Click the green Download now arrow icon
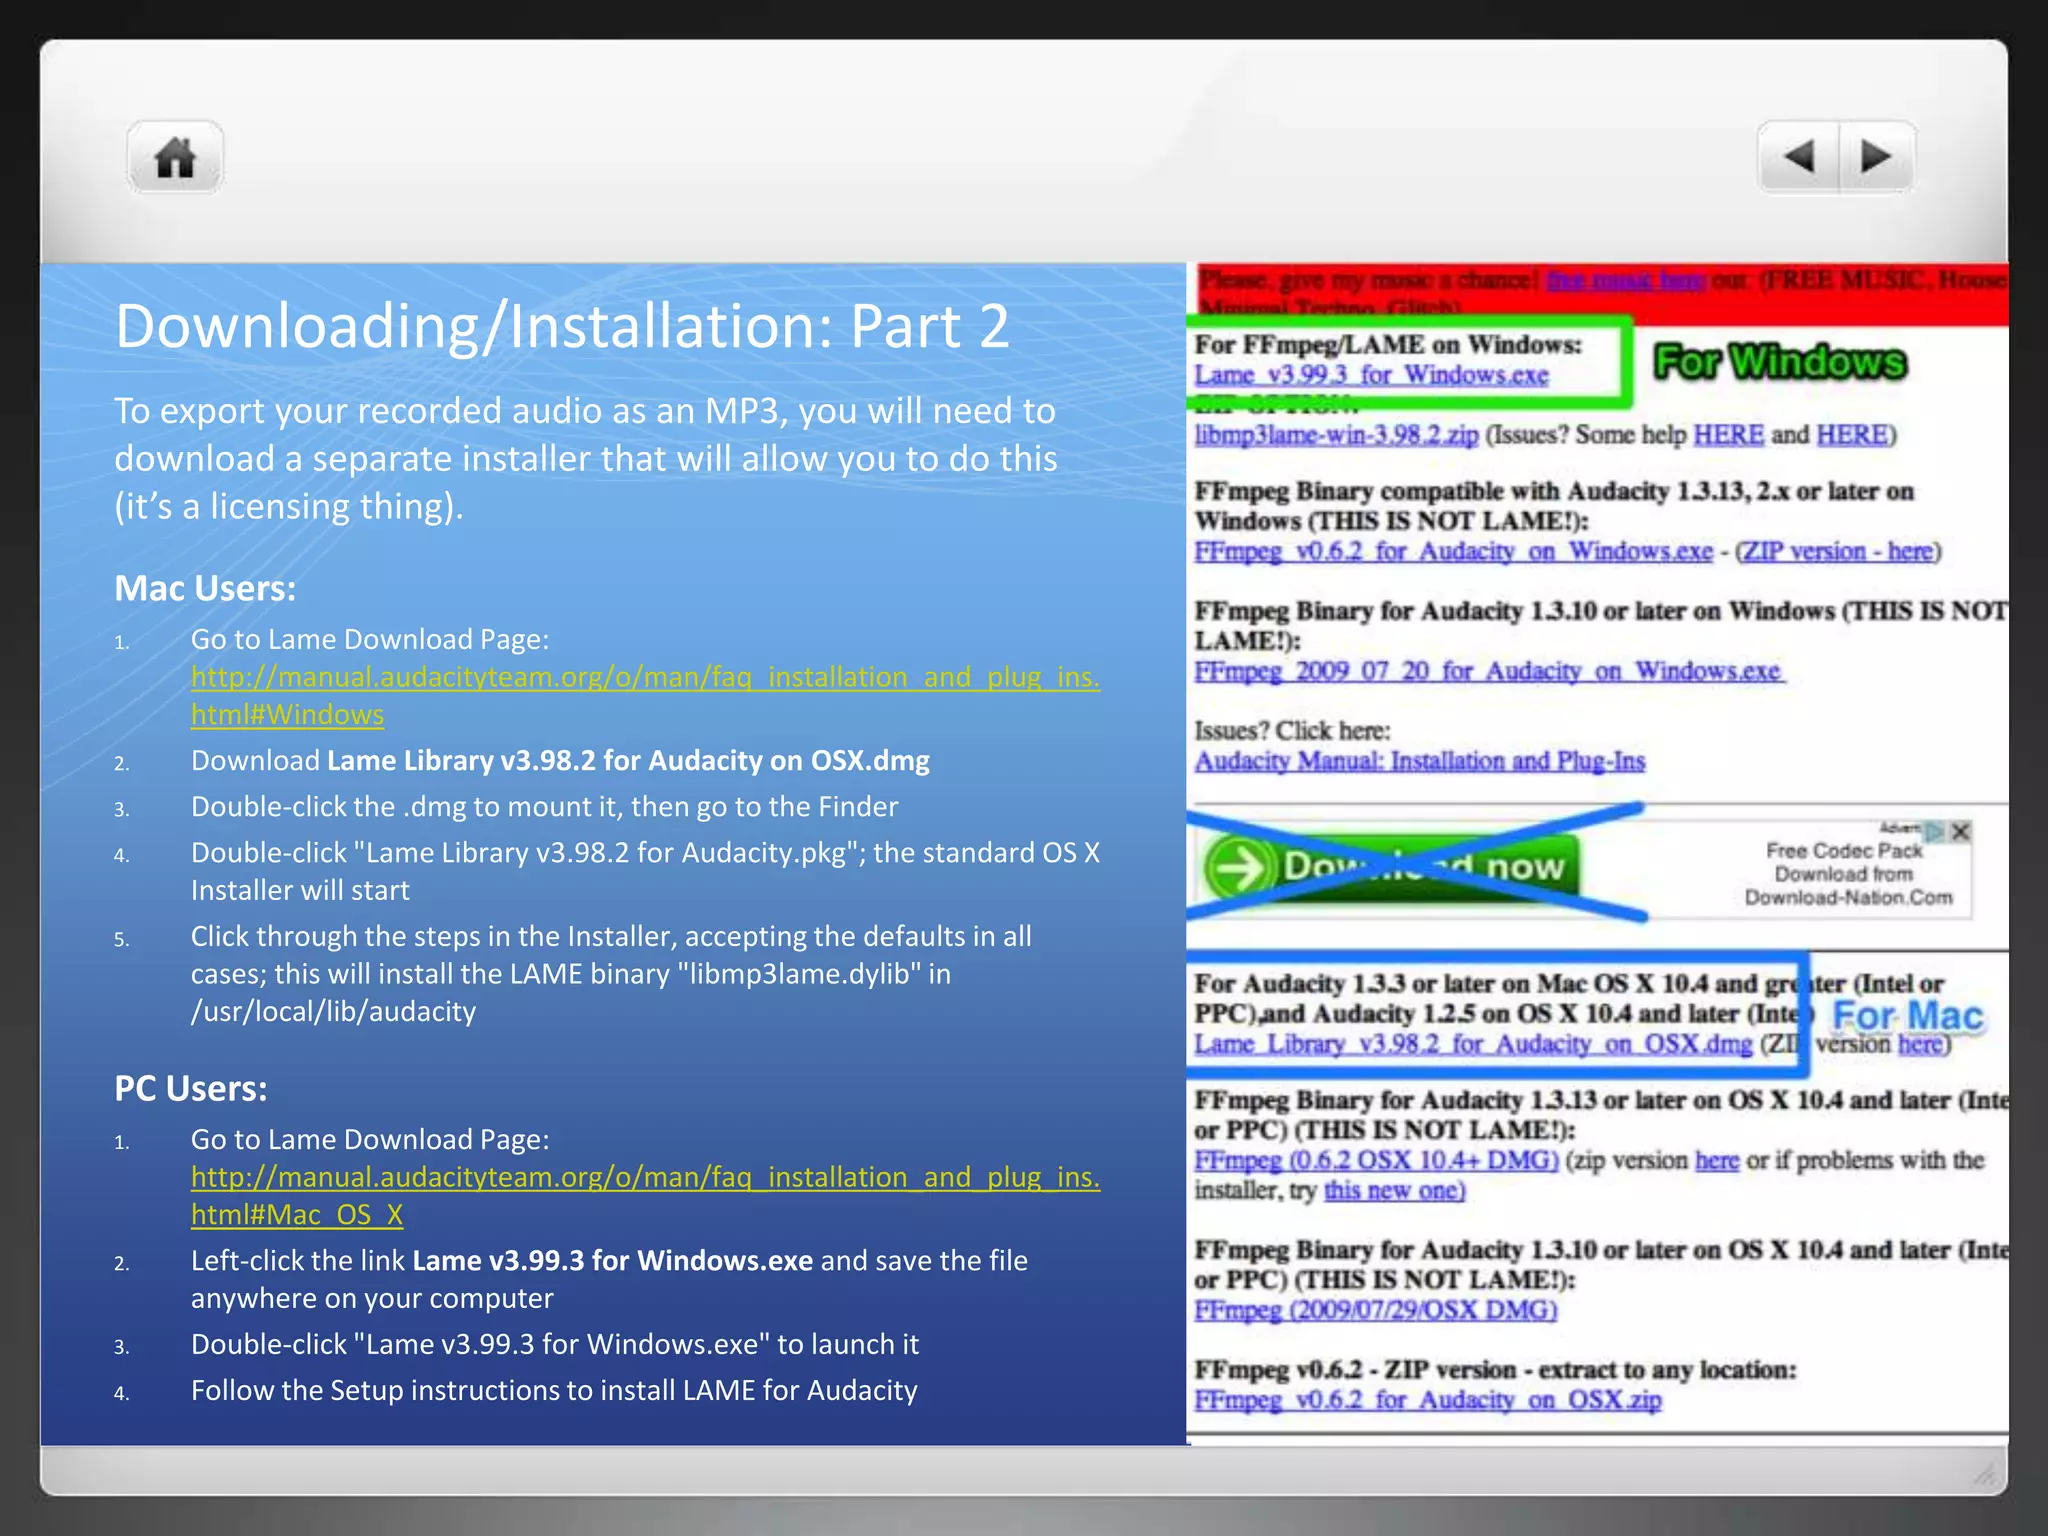The height and width of the screenshot is (1536, 2048). click(1239, 867)
